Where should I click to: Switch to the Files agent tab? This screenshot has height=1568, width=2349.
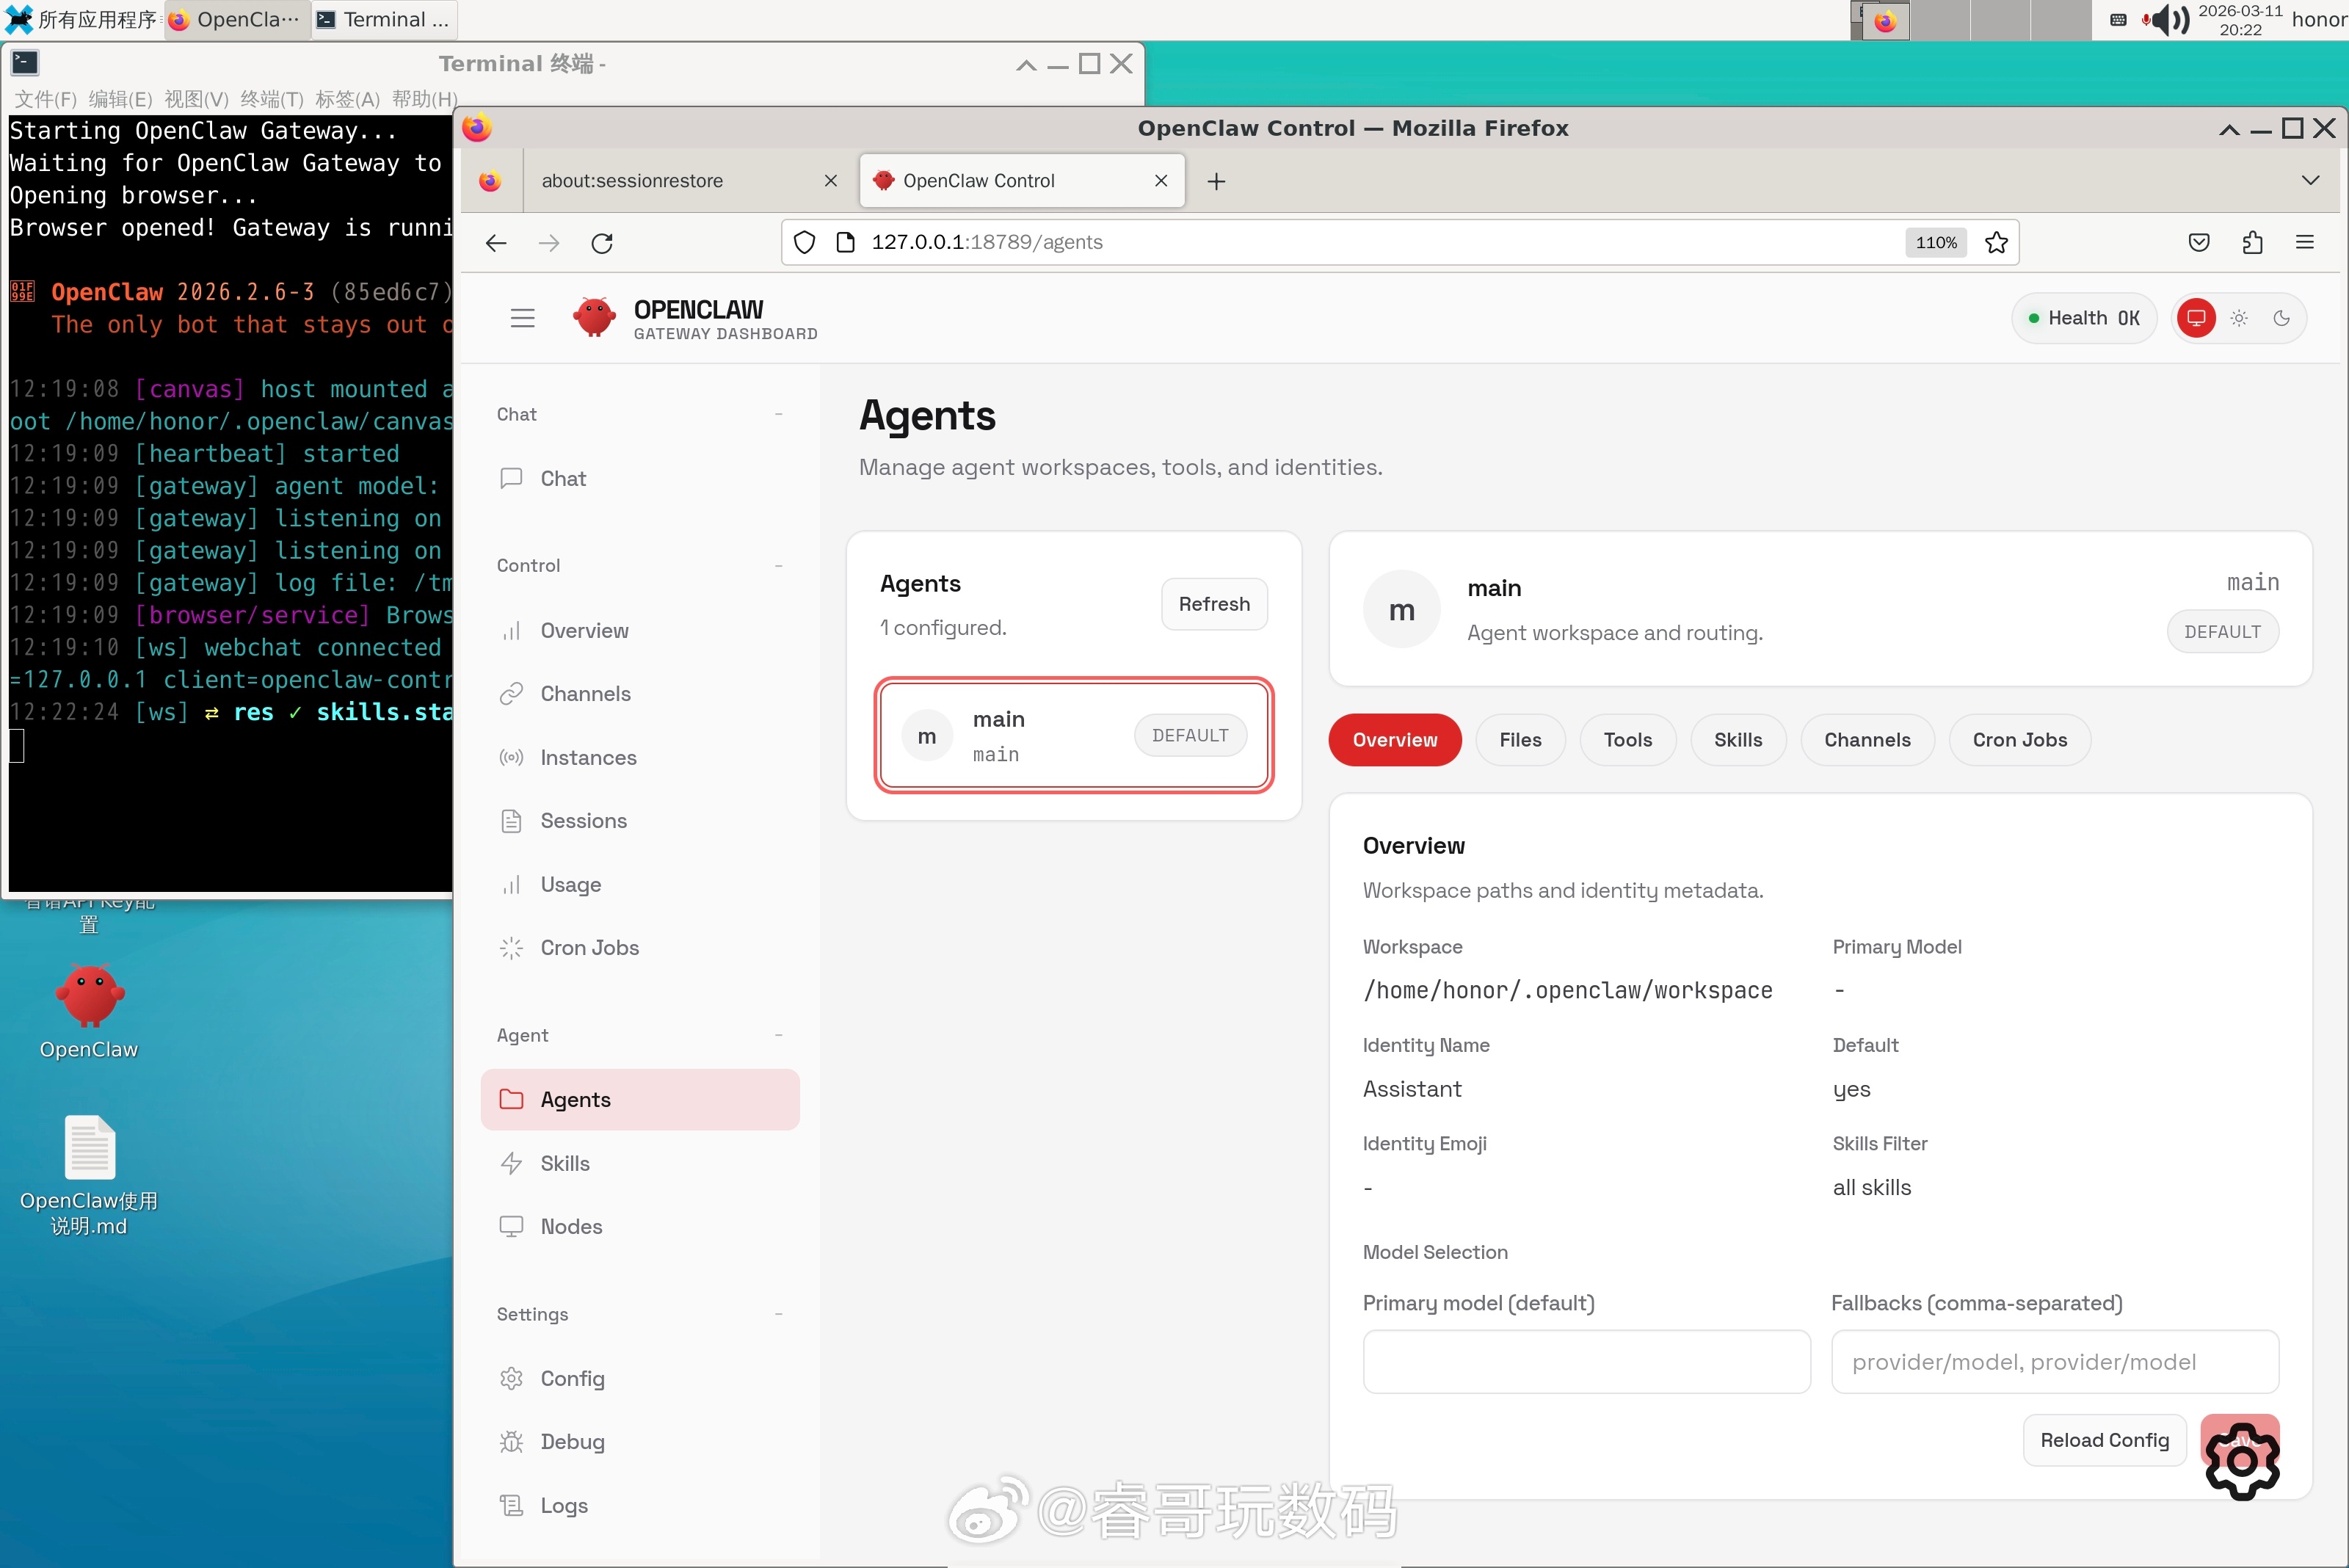(x=1520, y=740)
